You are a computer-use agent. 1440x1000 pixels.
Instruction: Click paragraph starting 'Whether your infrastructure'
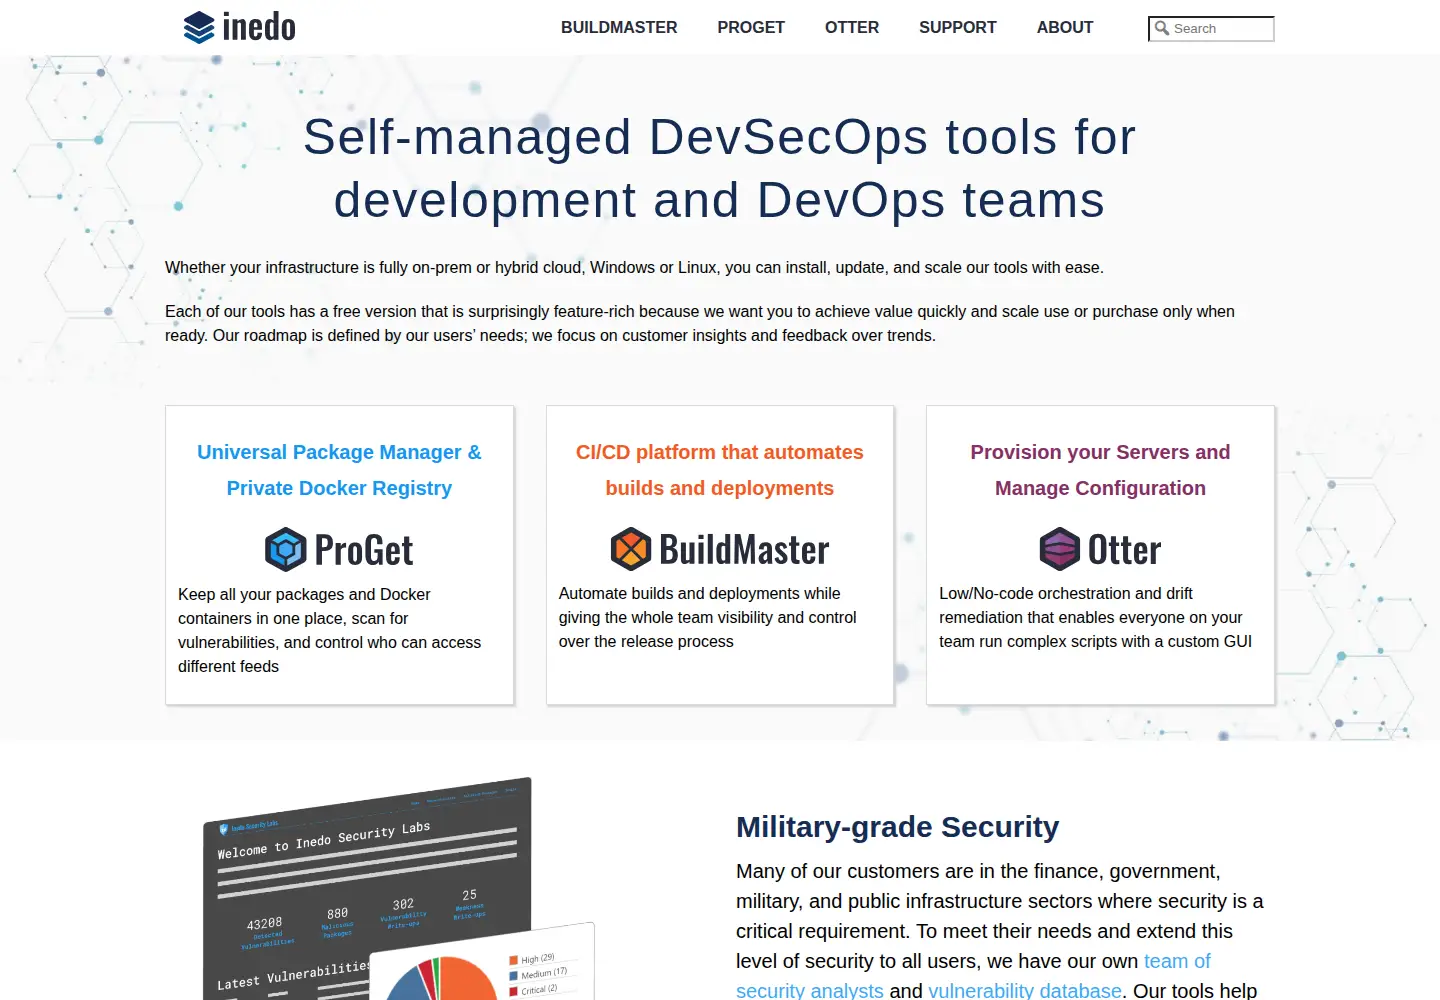click(634, 268)
